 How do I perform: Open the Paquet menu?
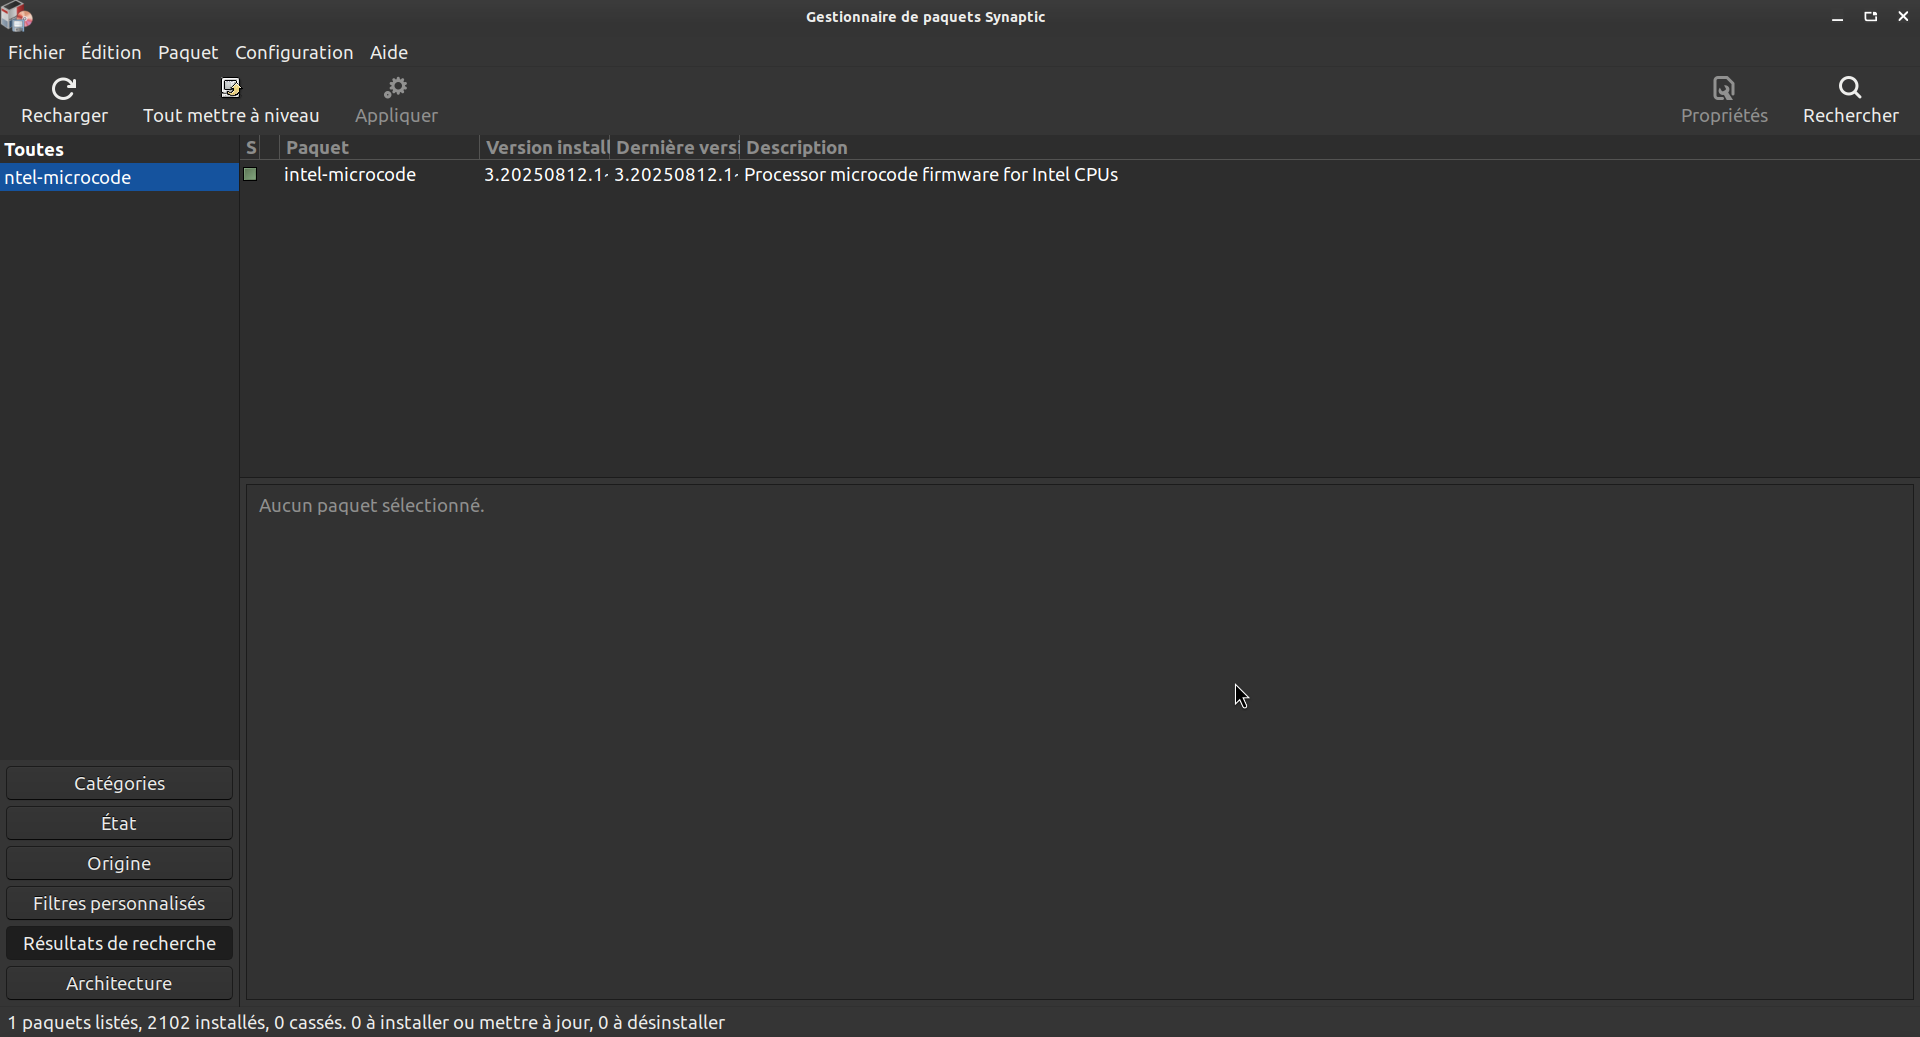[x=188, y=52]
